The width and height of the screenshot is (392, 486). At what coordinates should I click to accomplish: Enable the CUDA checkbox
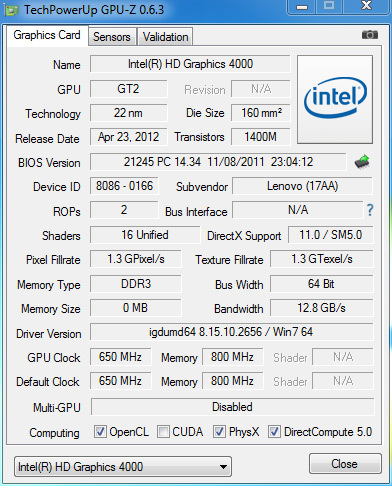tap(163, 432)
